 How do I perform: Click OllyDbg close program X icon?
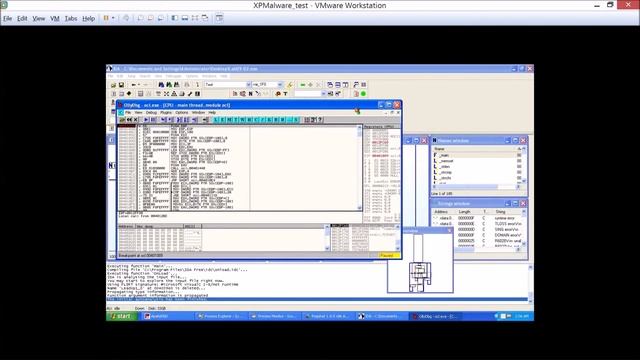tap(136, 120)
